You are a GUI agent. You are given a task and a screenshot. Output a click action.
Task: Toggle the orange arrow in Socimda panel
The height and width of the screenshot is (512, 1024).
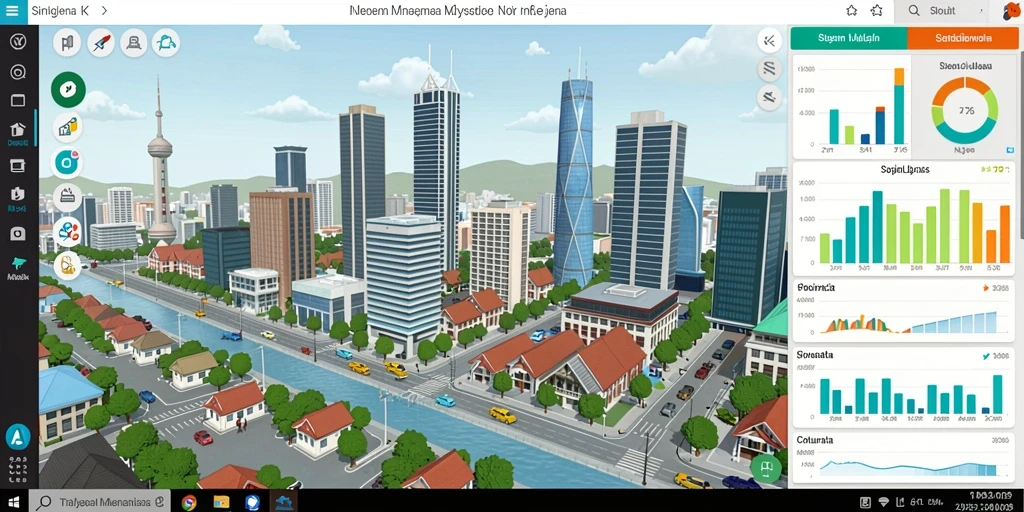[x=986, y=287]
